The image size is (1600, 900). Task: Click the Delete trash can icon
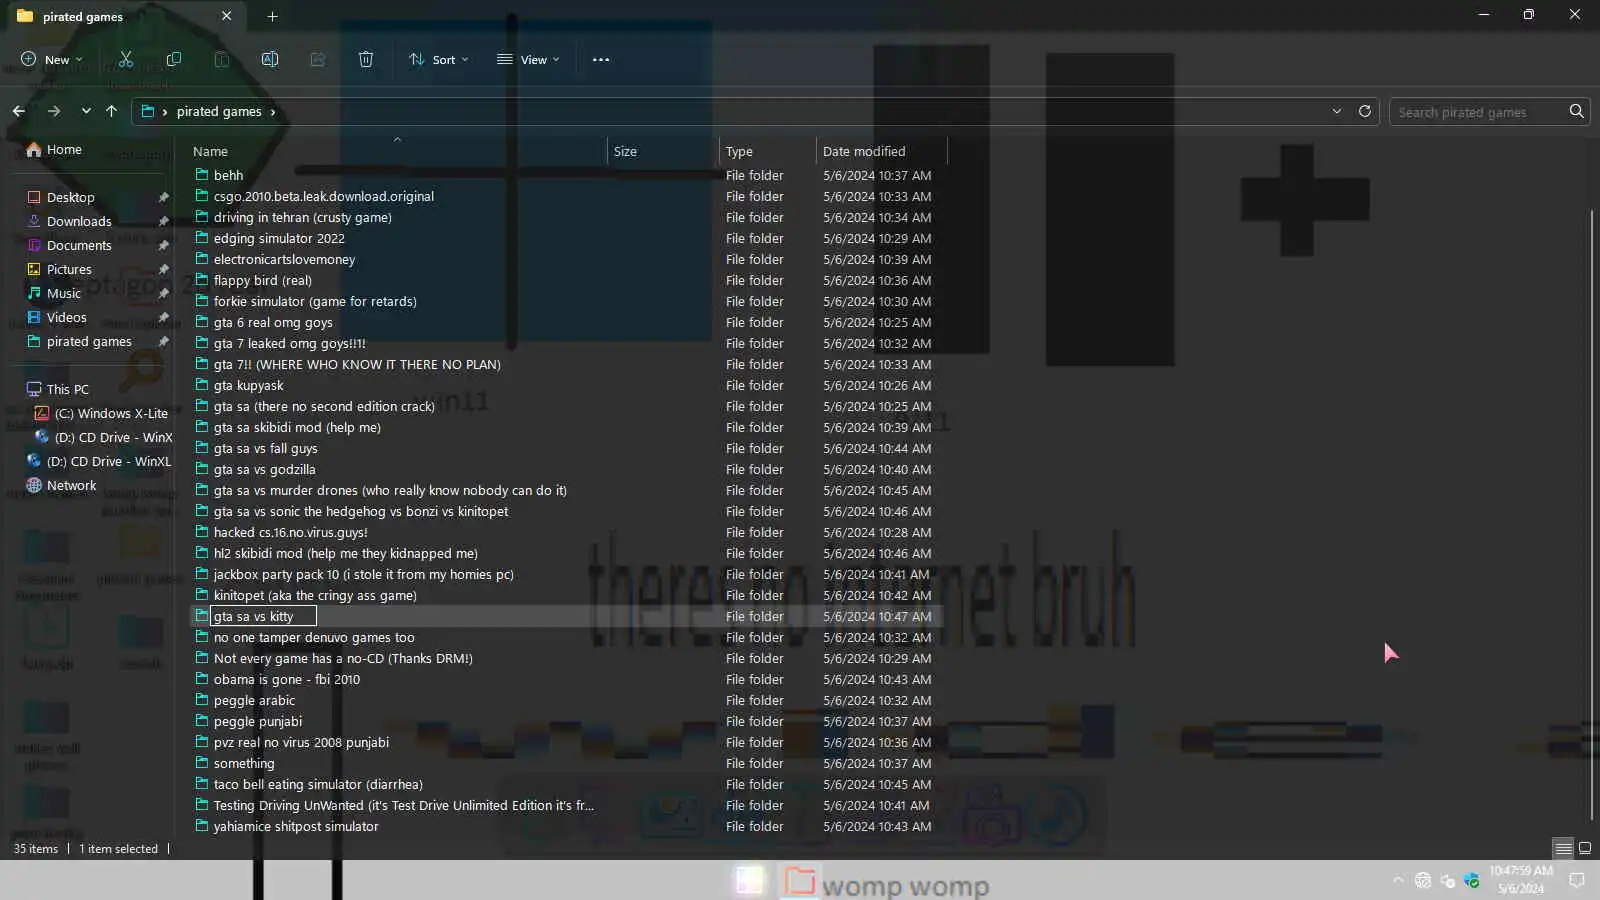[366, 59]
